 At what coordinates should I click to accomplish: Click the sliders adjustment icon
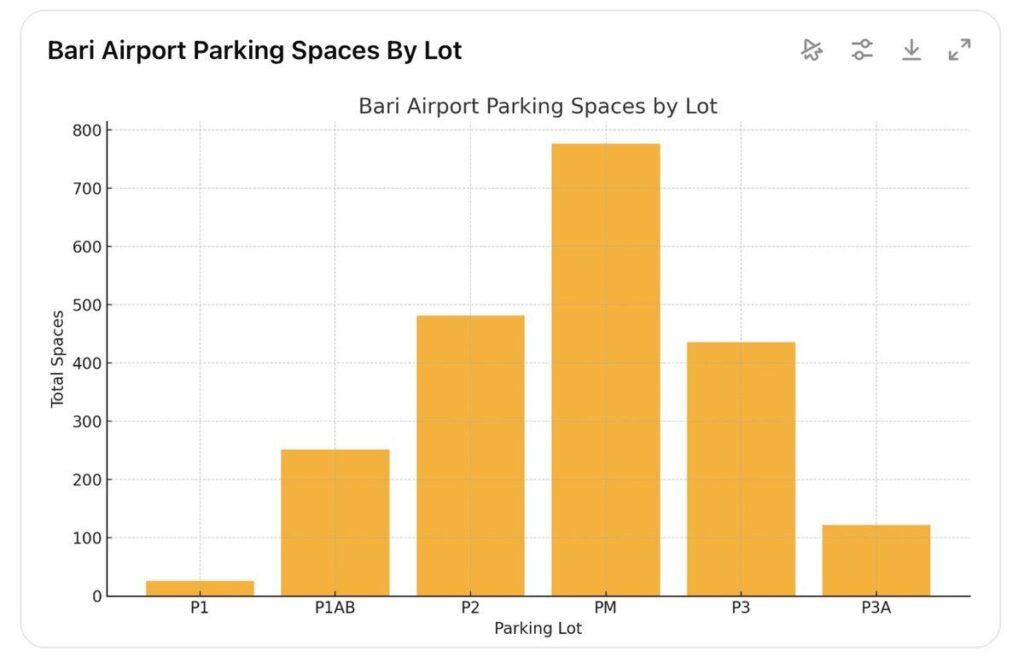coord(863,50)
